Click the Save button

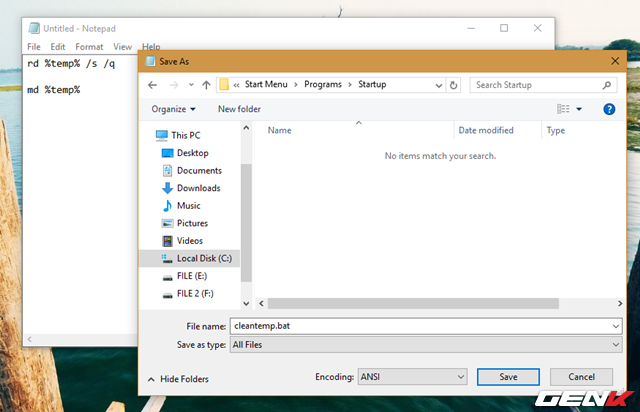508,377
